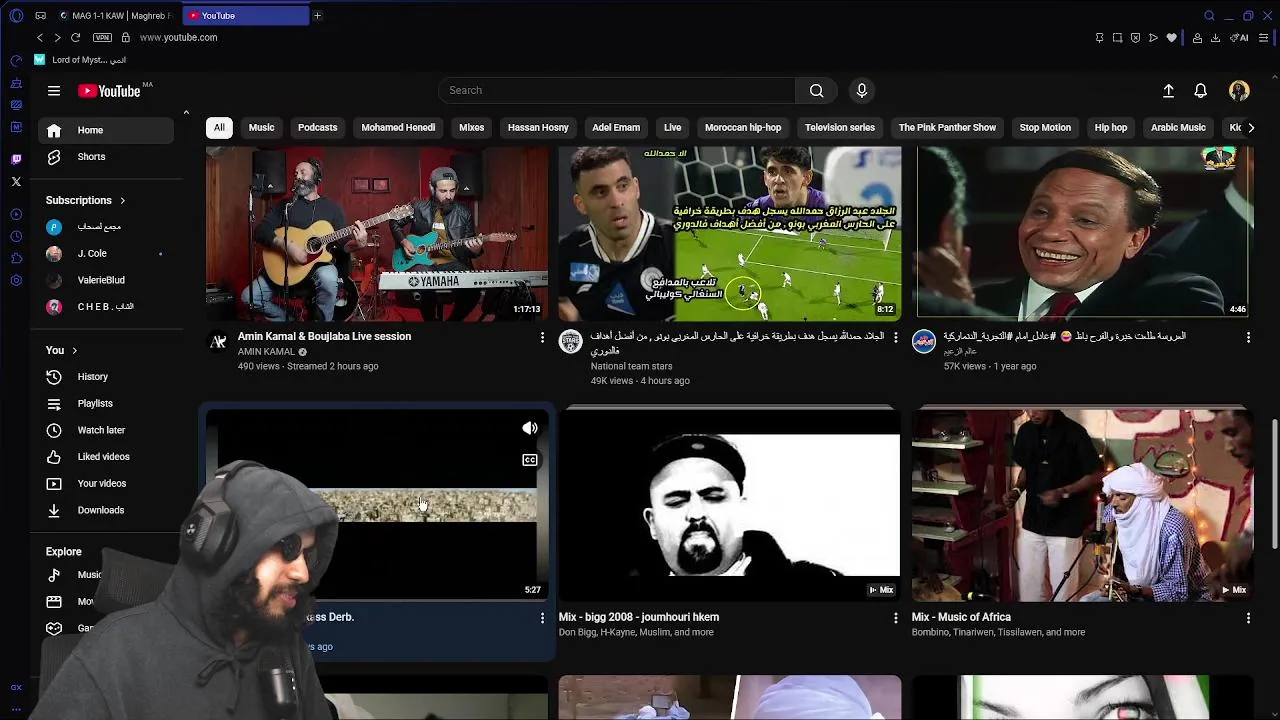Select the Mohamed Henedi chip
This screenshot has height=720, width=1280.
point(398,128)
